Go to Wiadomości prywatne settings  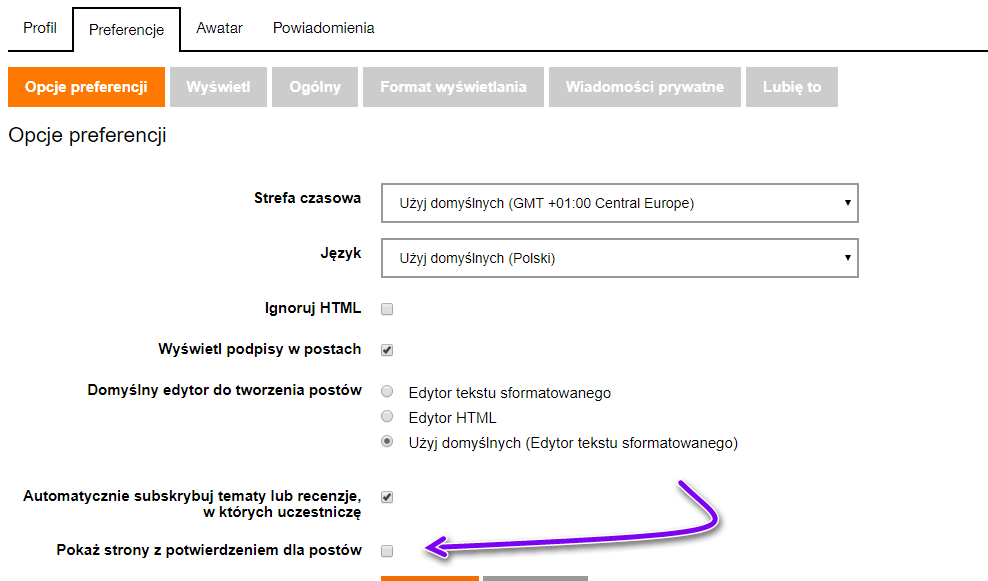(x=644, y=87)
